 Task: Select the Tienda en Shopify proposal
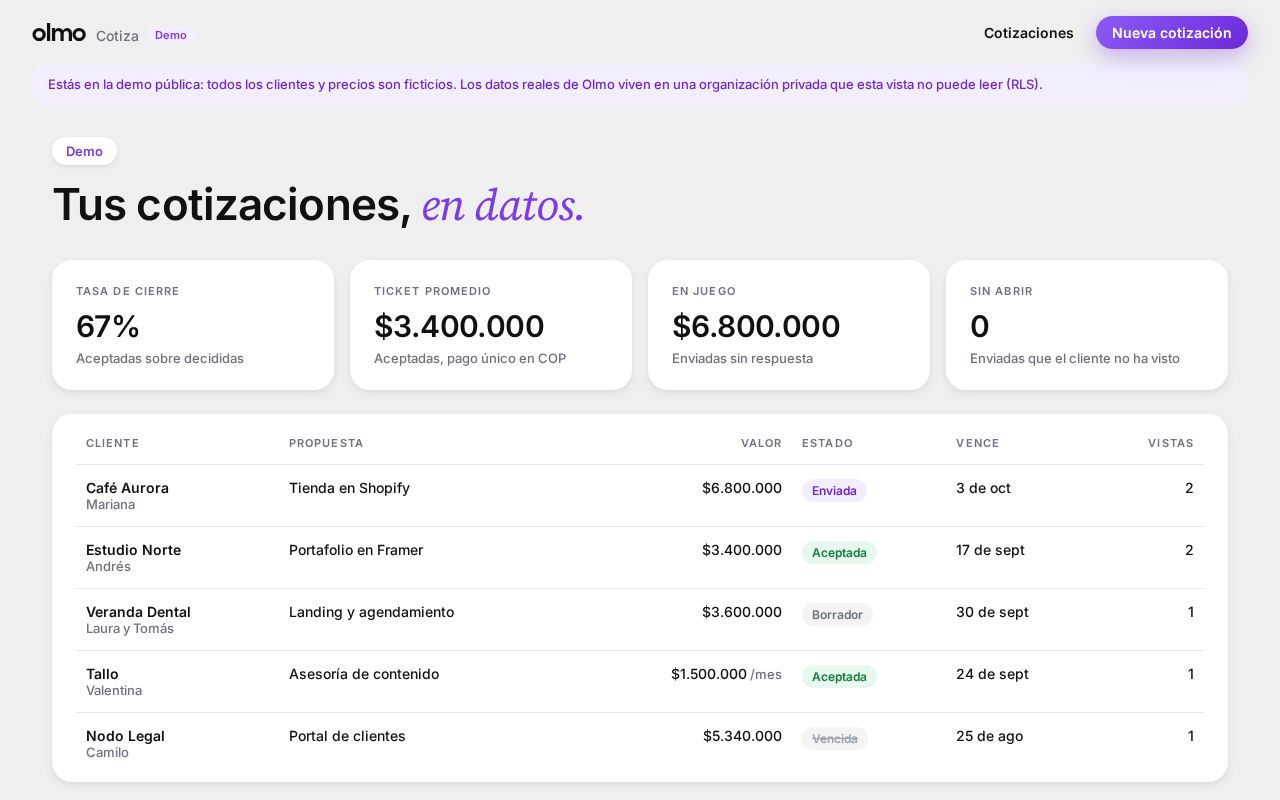[349, 488]
